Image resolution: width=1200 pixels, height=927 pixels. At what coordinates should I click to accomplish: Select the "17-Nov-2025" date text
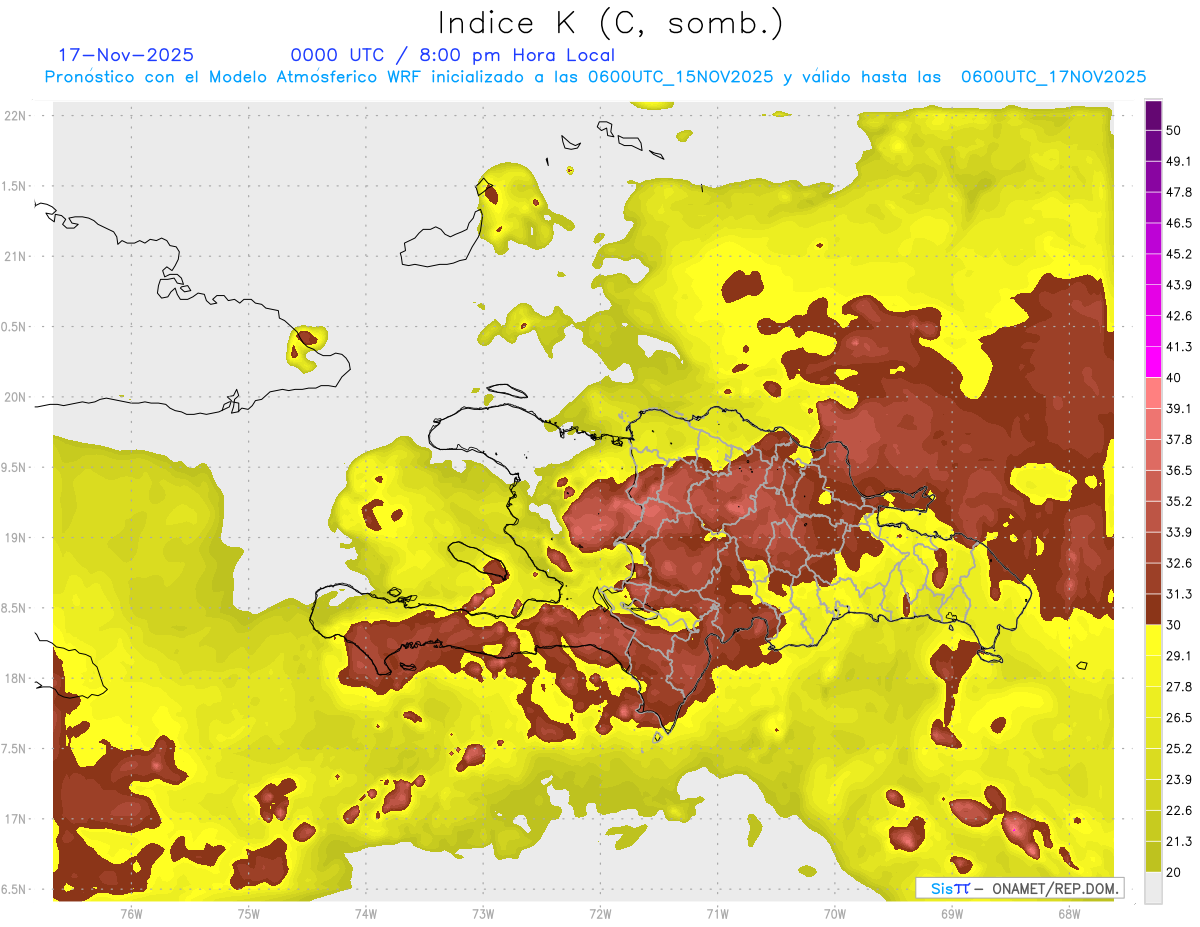(126, 55)
